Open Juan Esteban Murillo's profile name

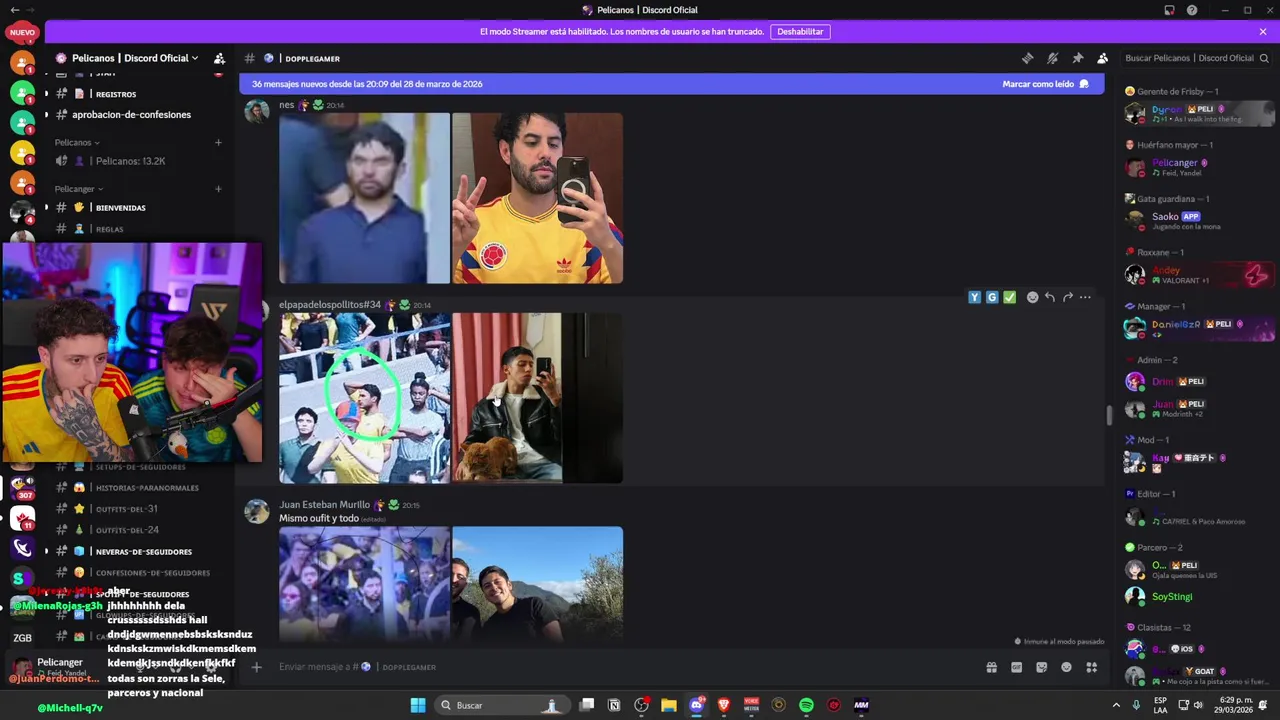tap(324, 505)
